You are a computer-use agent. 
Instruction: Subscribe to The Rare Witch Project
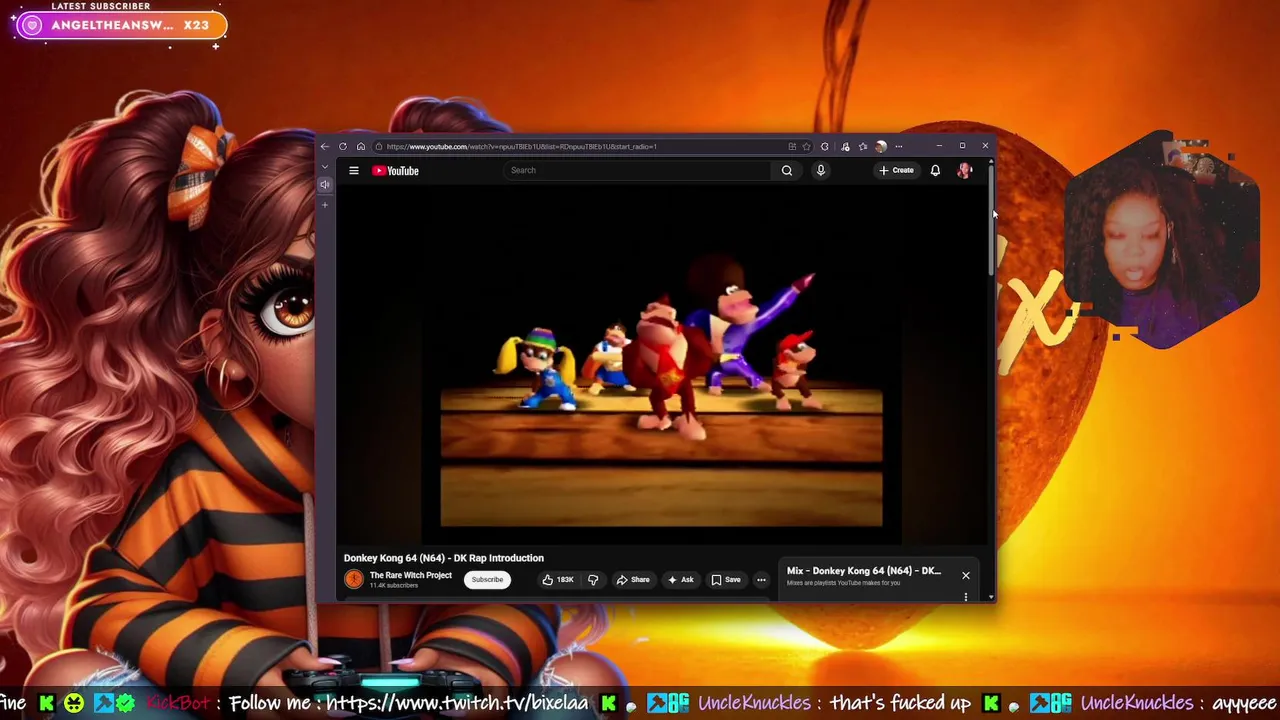pyautogui.click(x=488, y=579)
